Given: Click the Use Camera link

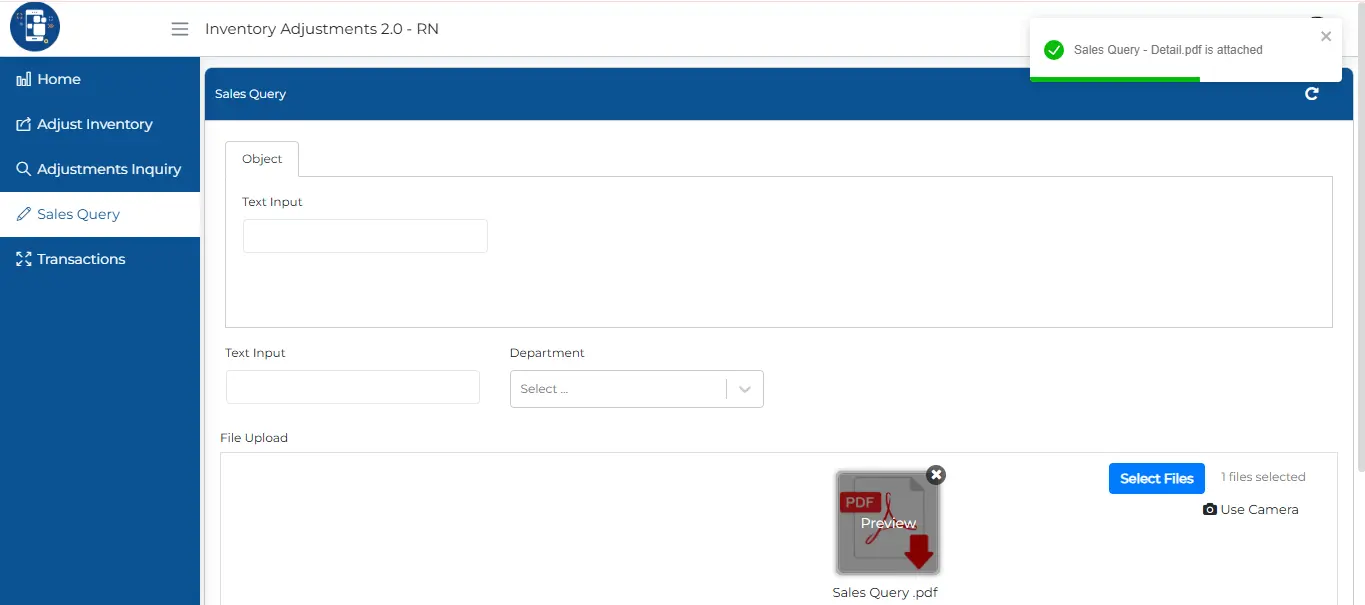Looking at the screenshot, I should [x=1258, y=509].
